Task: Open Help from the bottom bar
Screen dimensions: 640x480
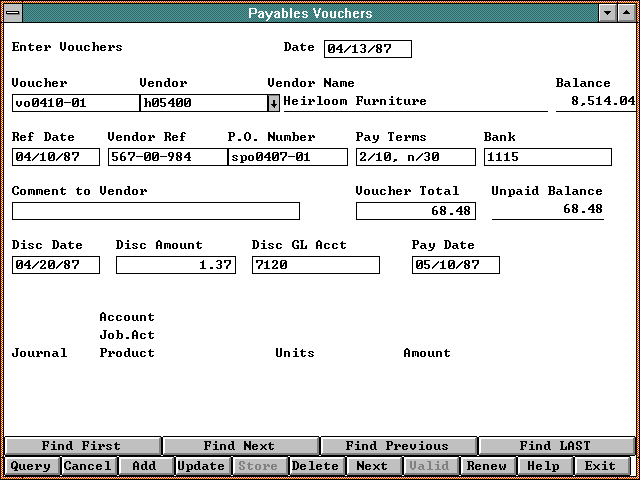Action: 543,466
